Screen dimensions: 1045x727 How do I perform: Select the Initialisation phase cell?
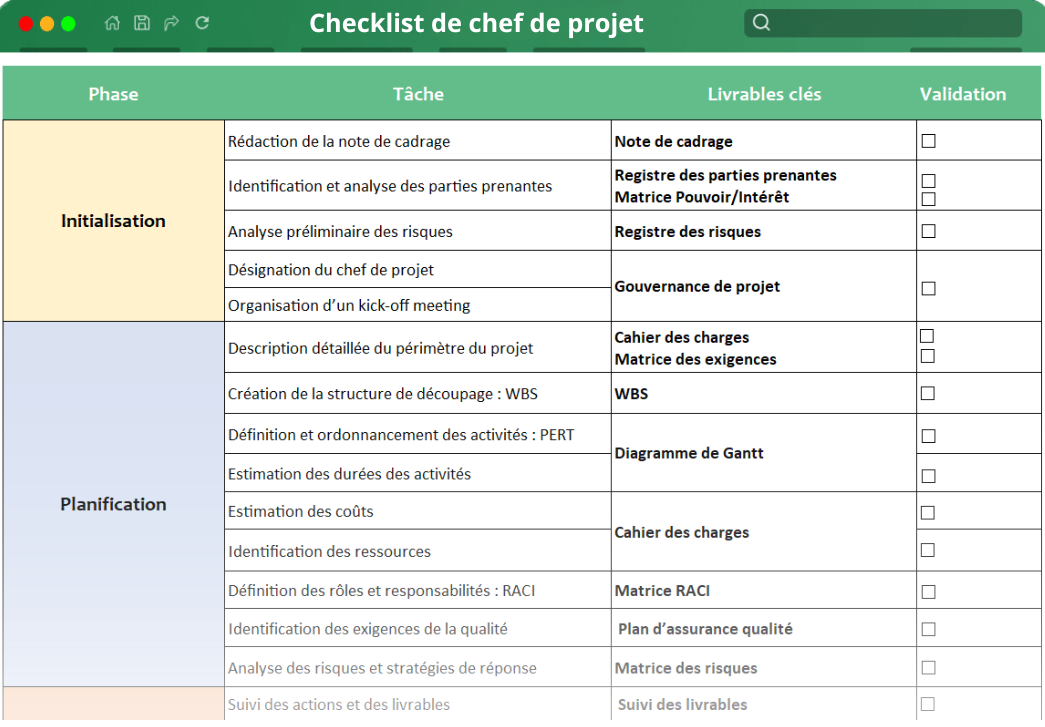coord(113,221)
